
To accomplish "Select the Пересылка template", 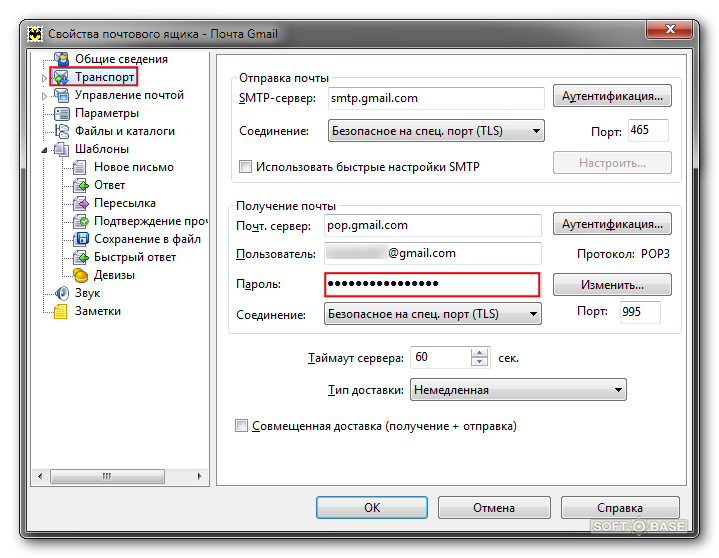I will [x=125, y=203].
